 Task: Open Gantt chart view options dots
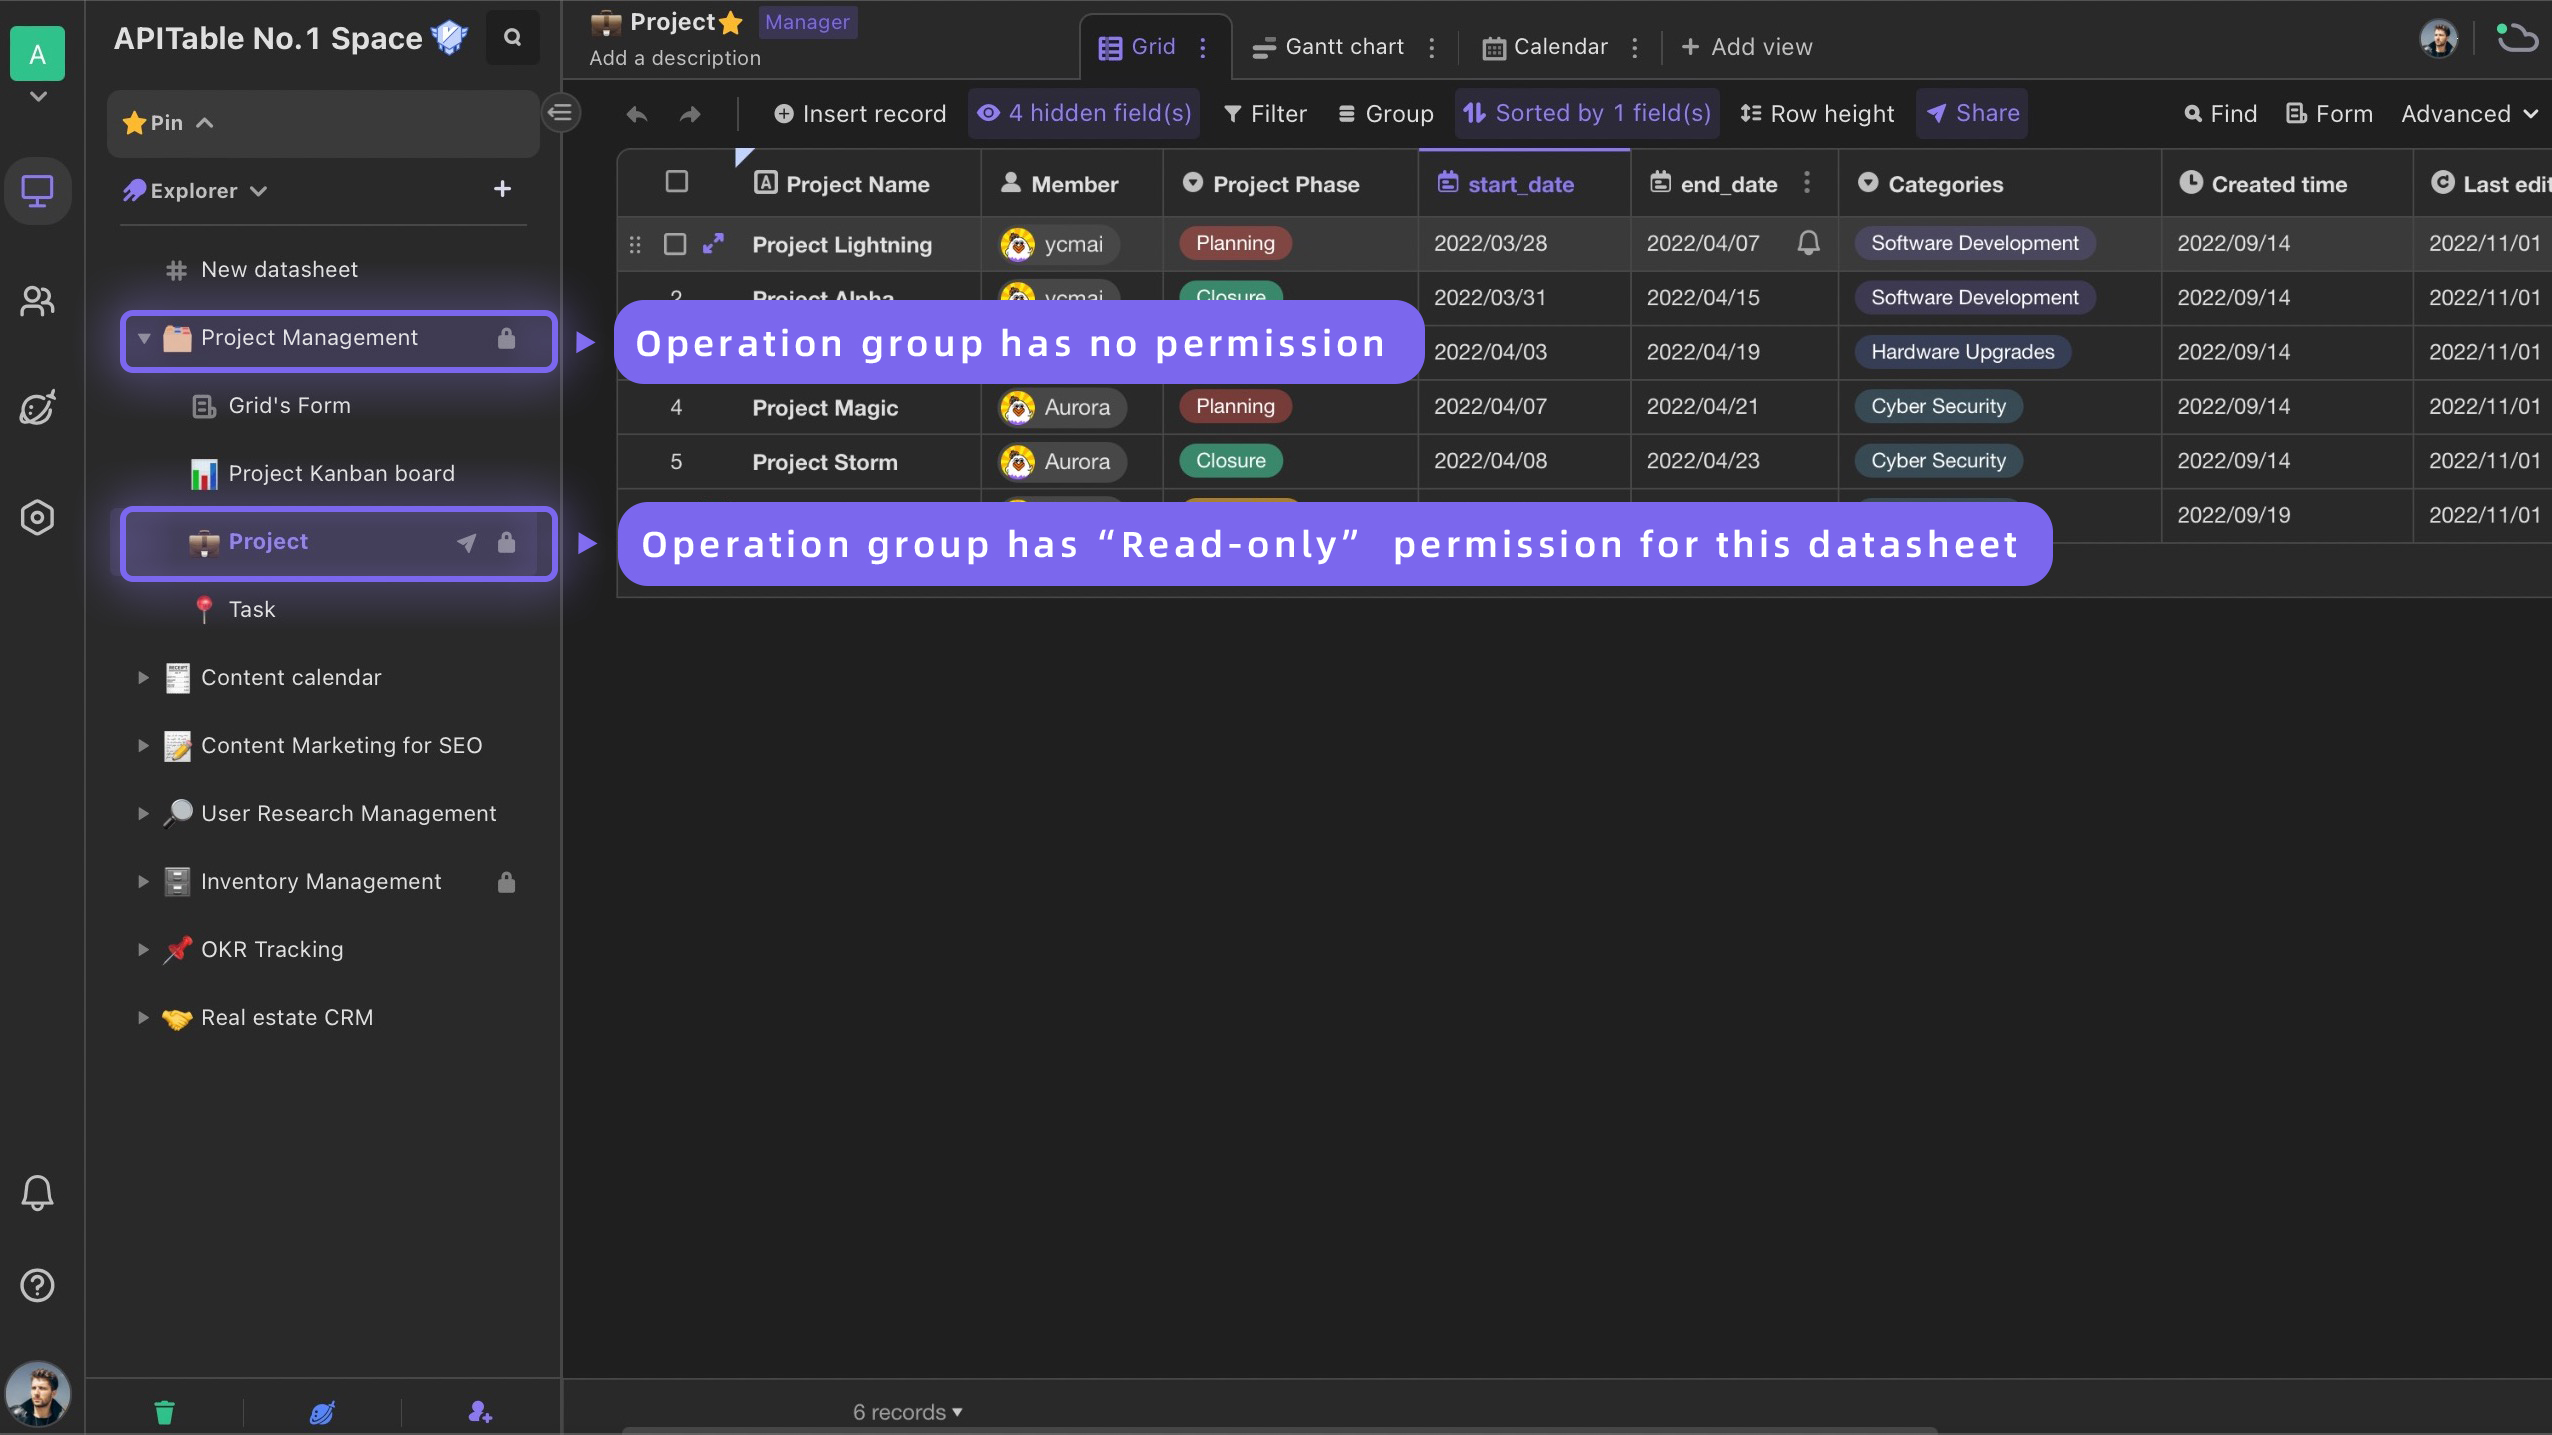(1432, 47)
